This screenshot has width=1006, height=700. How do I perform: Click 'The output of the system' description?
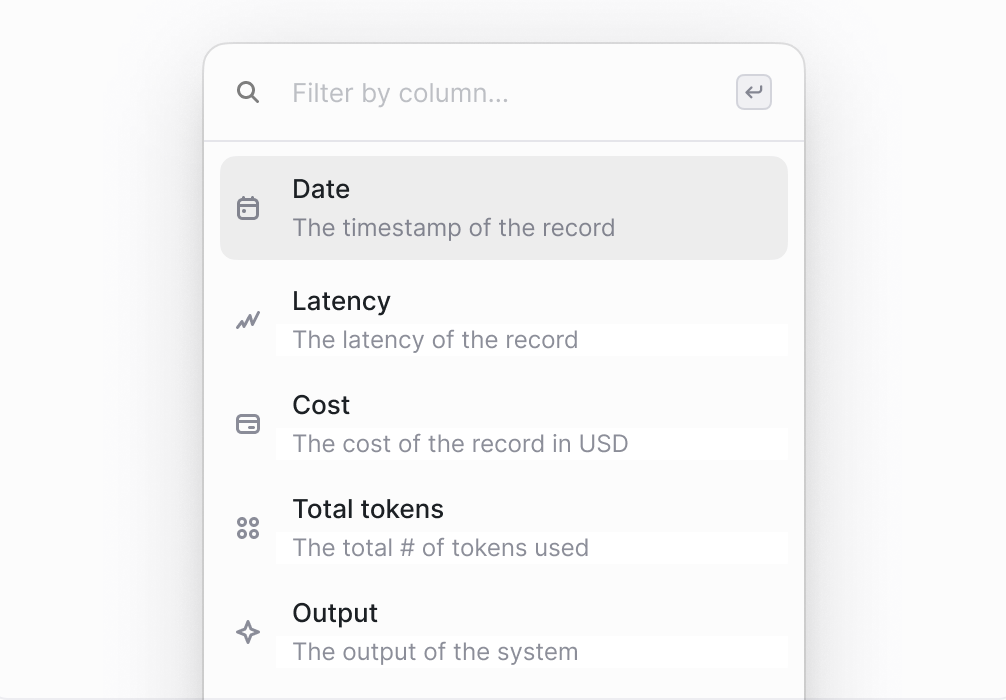coord(435,651)
